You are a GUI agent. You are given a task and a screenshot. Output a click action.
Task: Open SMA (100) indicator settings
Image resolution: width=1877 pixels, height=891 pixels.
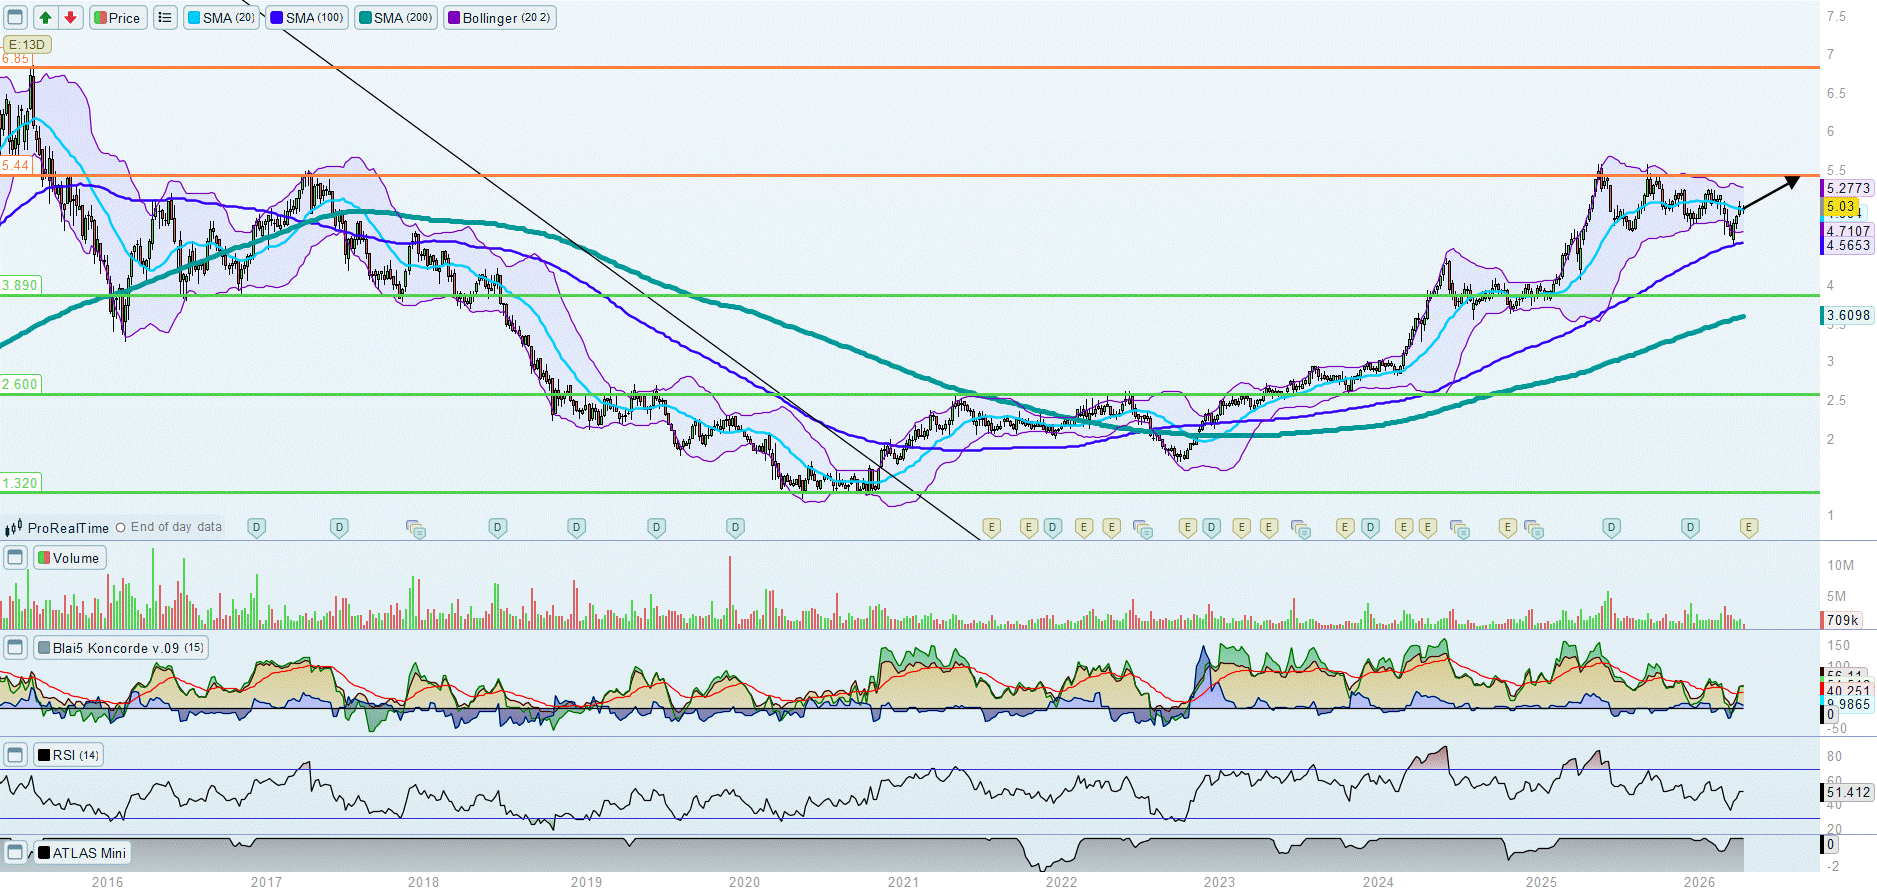308,18
